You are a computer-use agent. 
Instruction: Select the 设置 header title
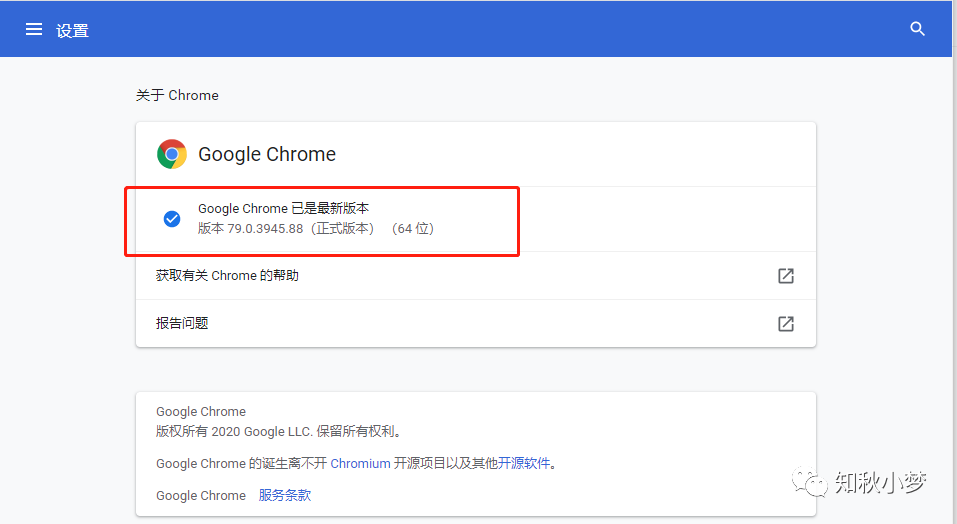(72, 31)
